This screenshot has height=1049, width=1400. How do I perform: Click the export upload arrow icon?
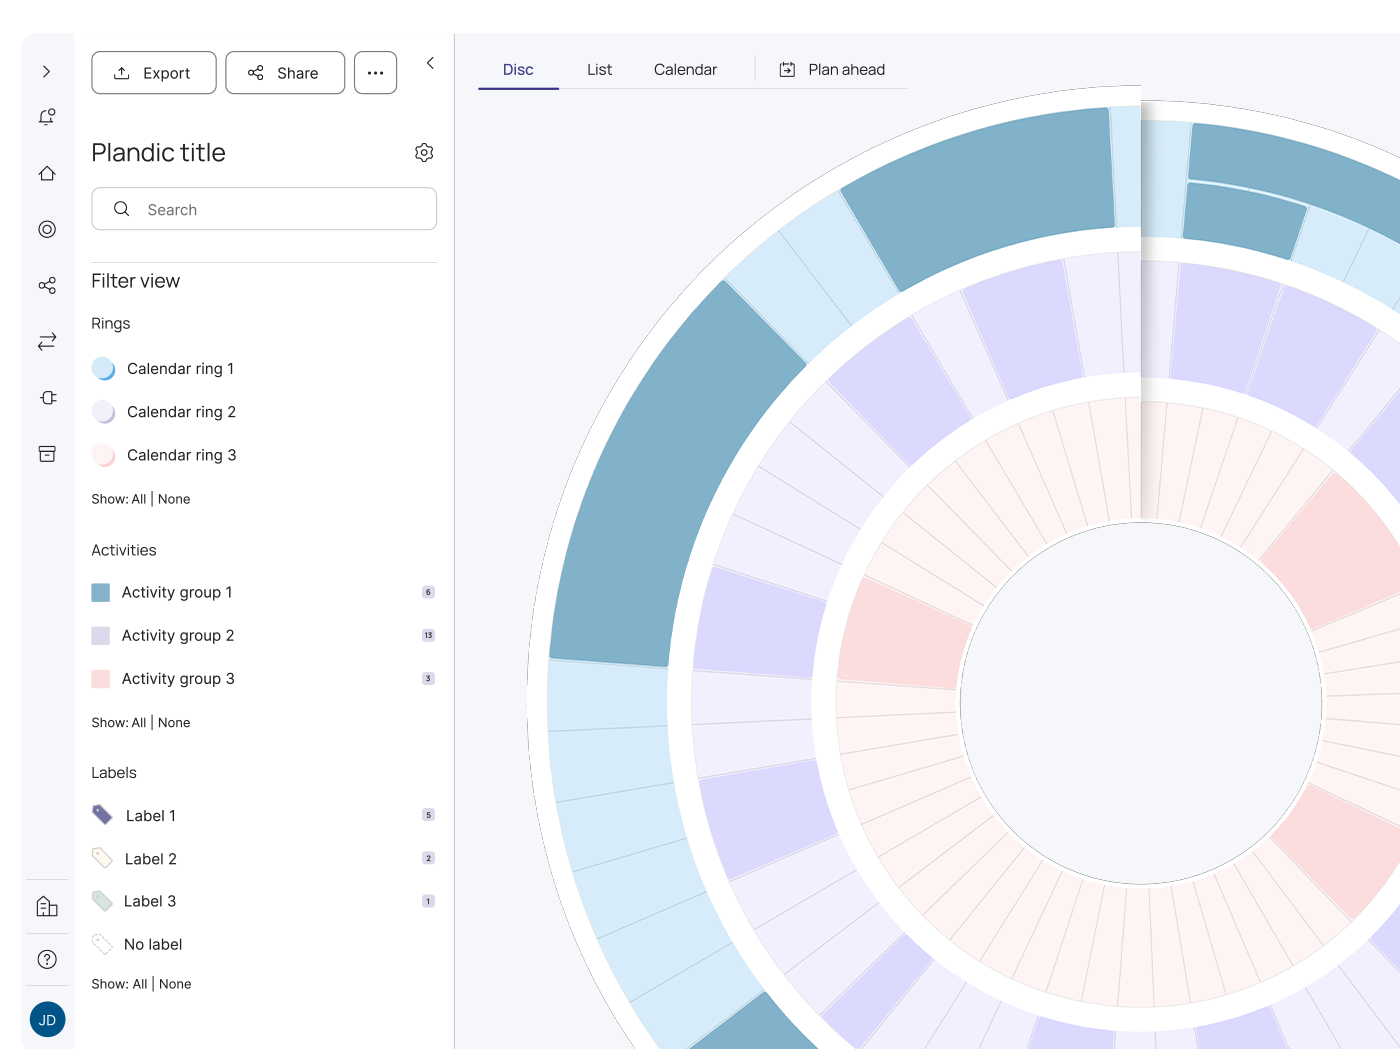tap(122, 73)
